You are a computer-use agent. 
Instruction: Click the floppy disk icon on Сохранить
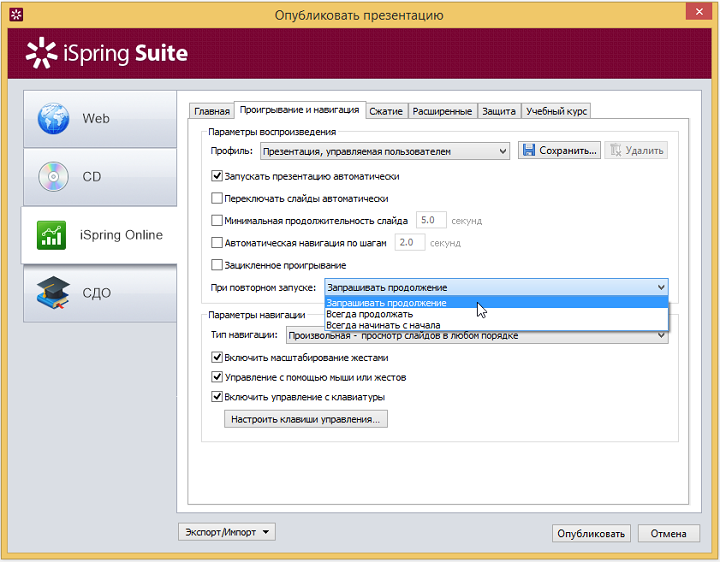click(x=529, y=150)
